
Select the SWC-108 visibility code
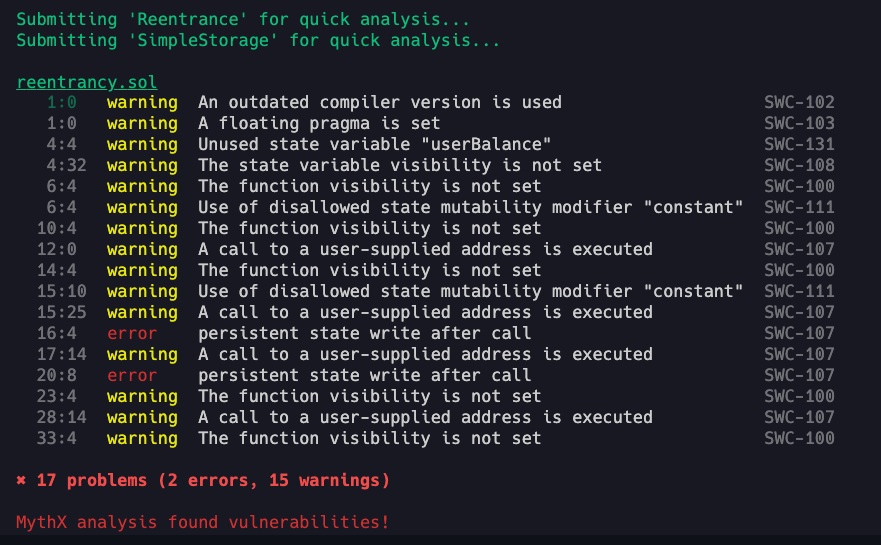pos(800,165)
